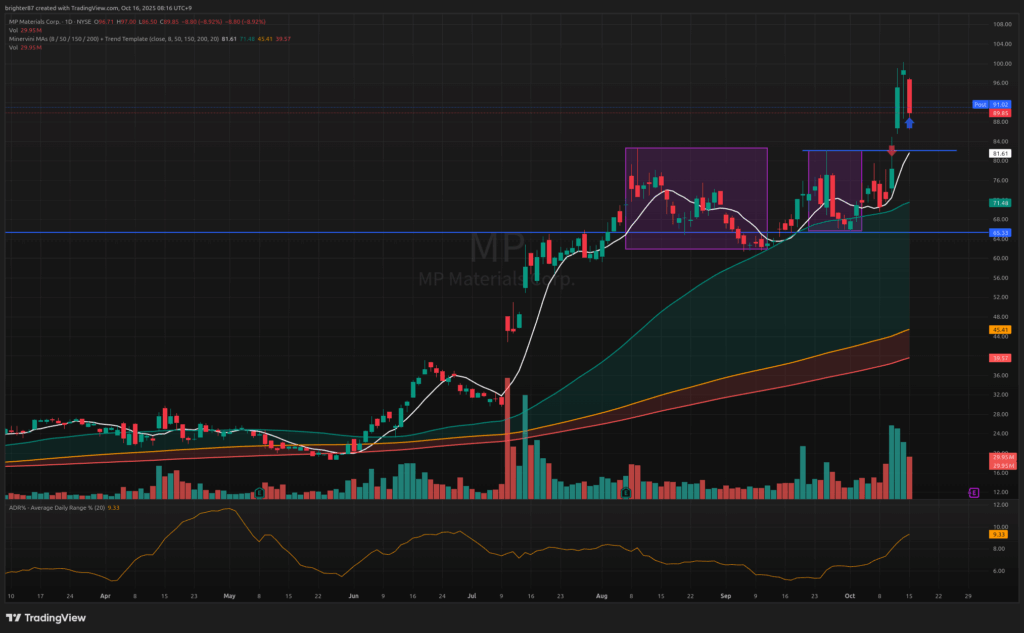1024x633 pixels.
Task: Click the green 71.48 moving average label
Action: [x=999, y=203]
